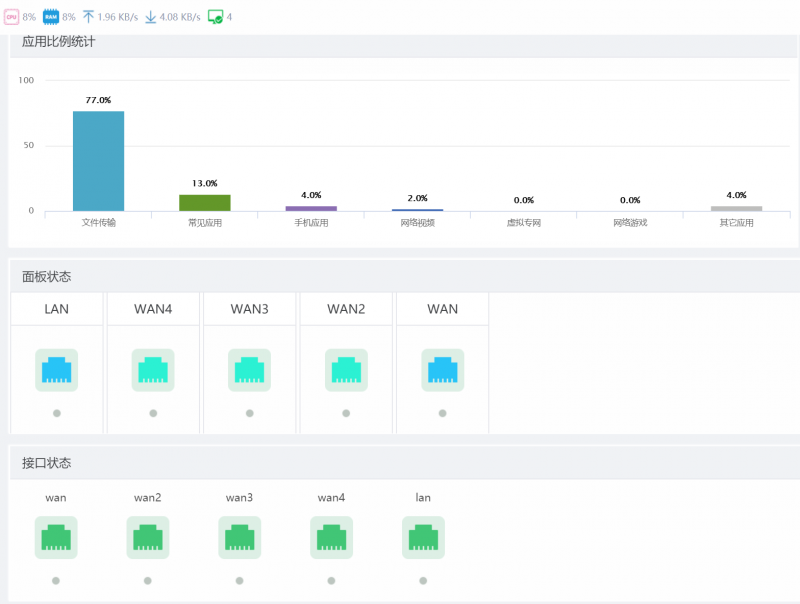Click the CPU usage icon
The width and height of the screenshot is (800, 604).
[11, 17]
